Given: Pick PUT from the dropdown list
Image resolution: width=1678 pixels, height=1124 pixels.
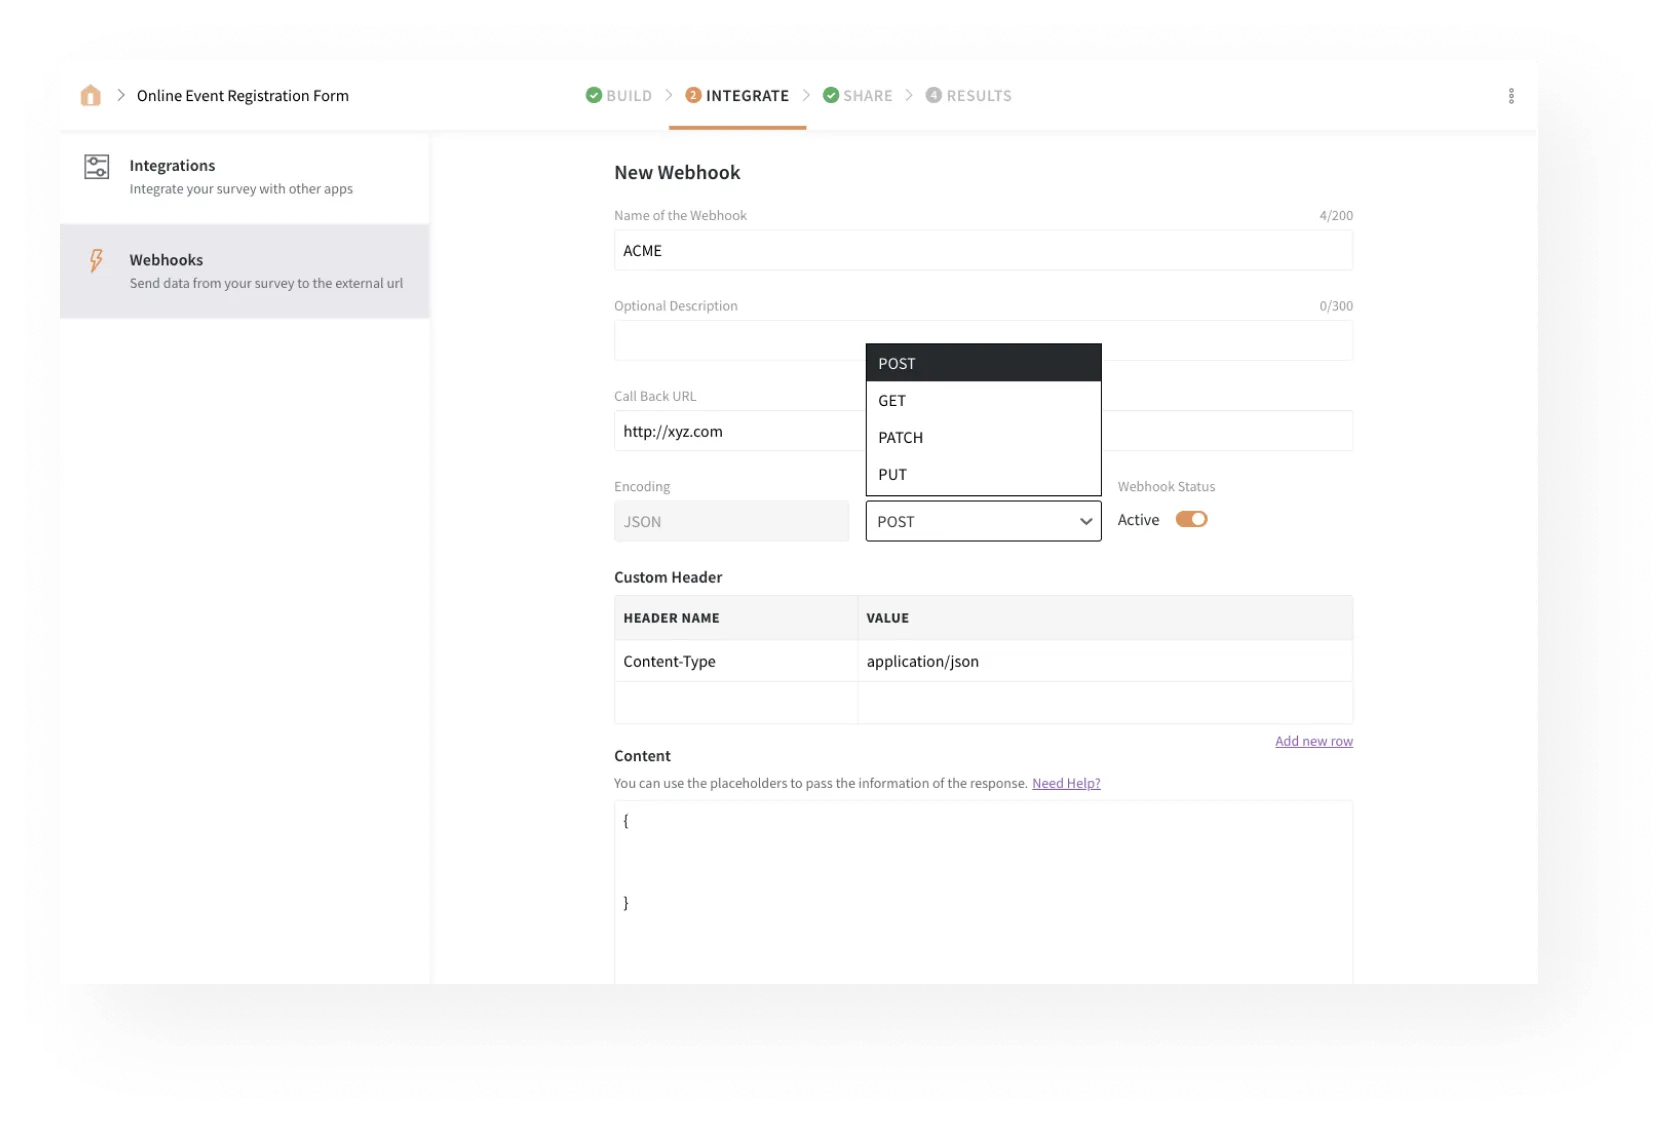Looking at the screenshot, I should pos(892,474).
